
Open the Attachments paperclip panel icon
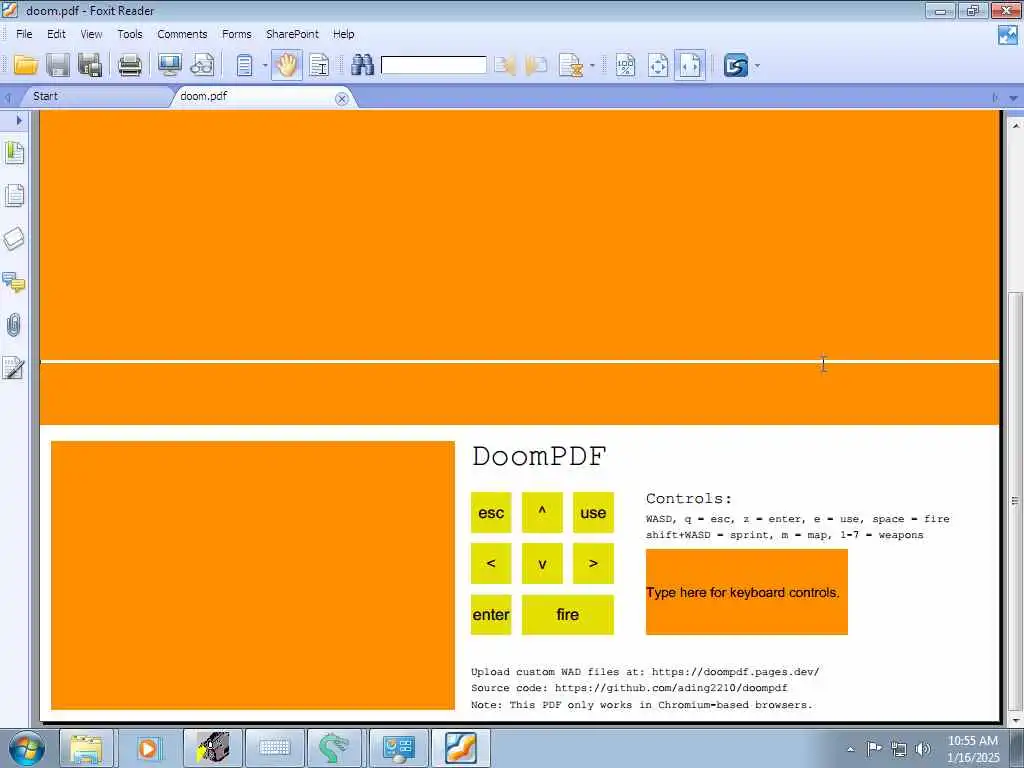[x=14, y=325]
